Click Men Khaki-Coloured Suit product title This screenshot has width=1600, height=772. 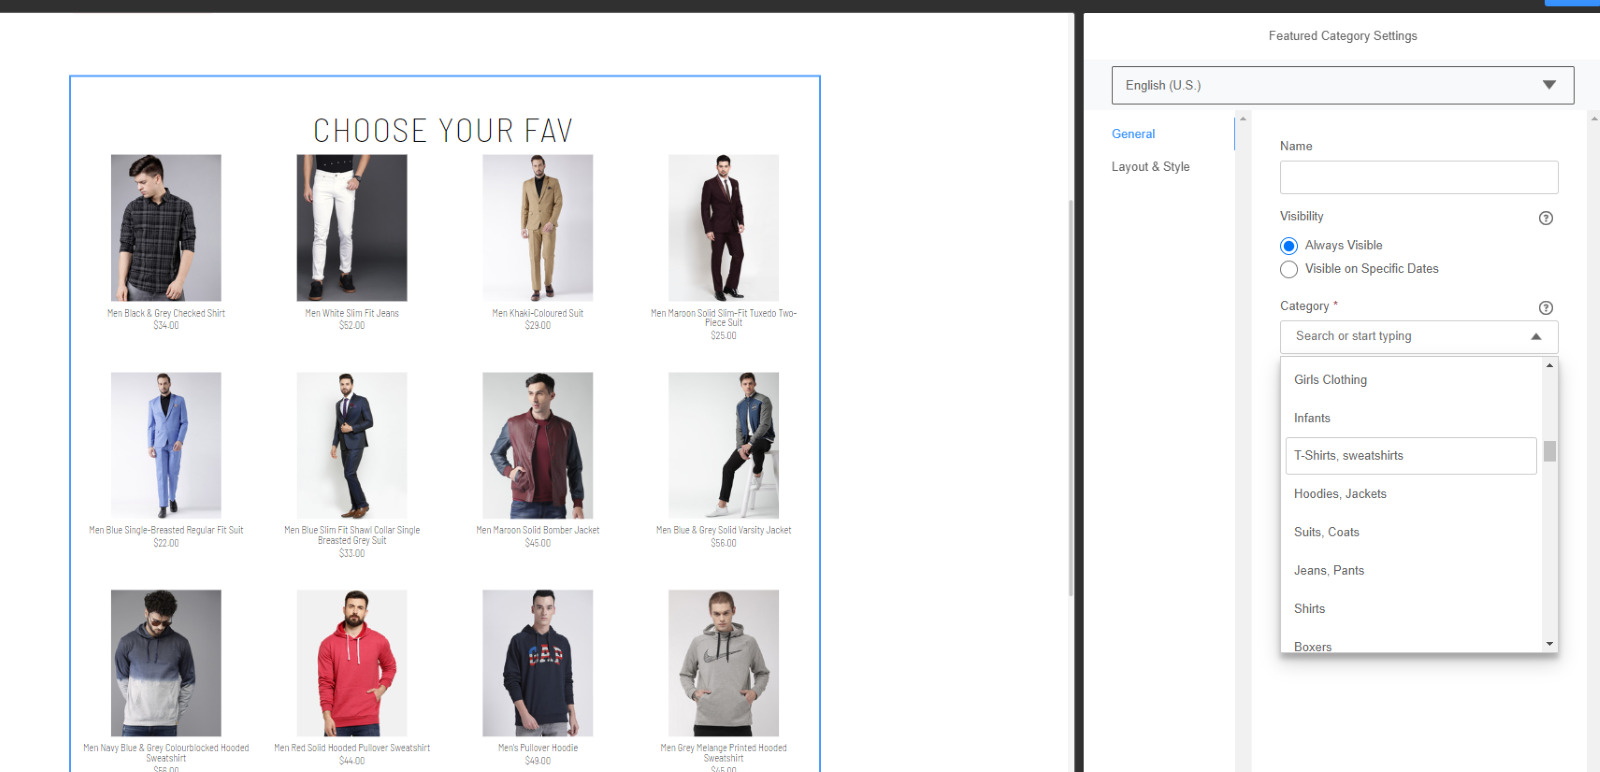coord(537,314)
